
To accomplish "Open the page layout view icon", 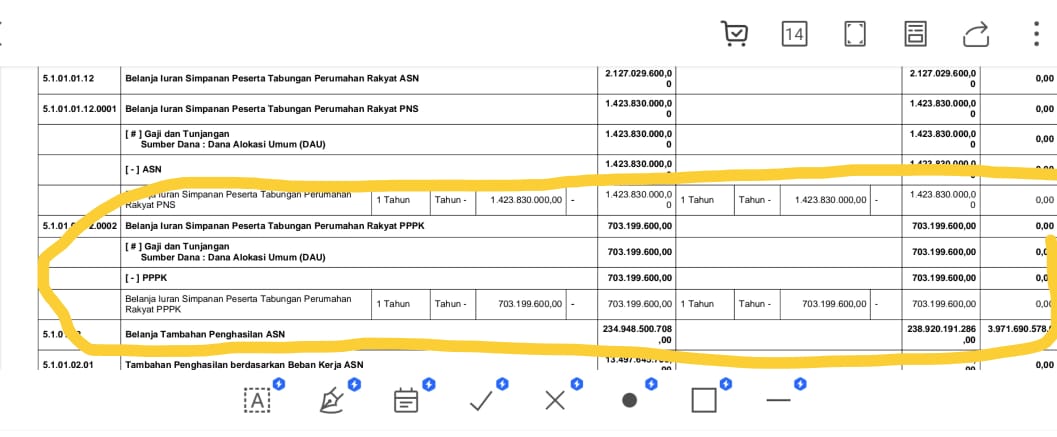I will pos(915,34).
